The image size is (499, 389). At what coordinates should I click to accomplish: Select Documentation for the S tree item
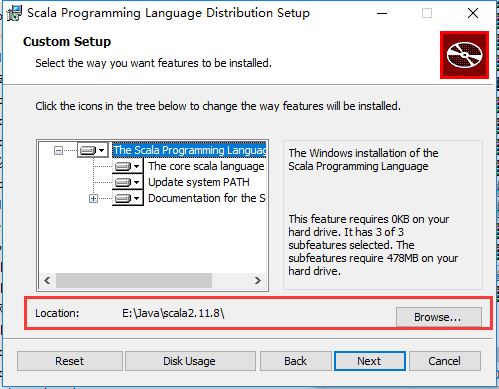(x=207, y=198)
